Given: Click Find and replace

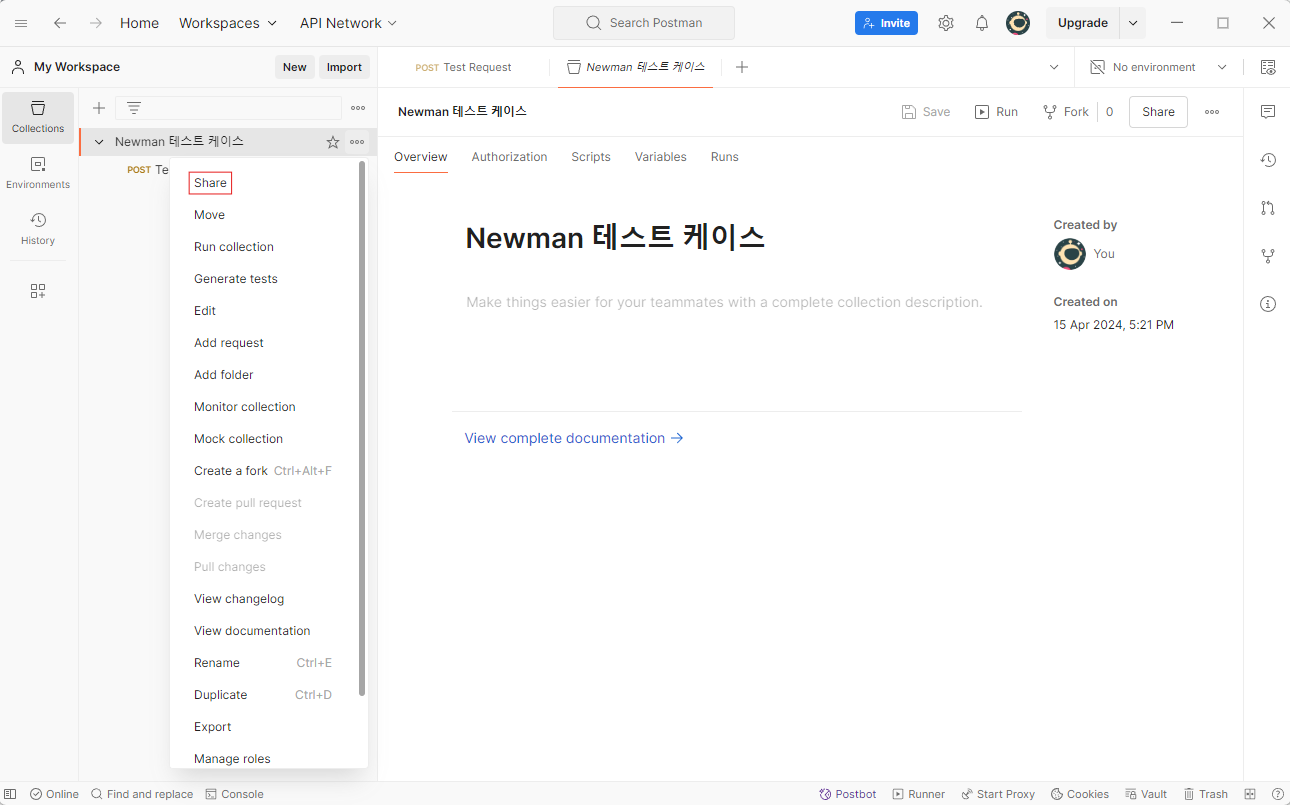Looking at the screenshot, I should click(x=142, y=794).
